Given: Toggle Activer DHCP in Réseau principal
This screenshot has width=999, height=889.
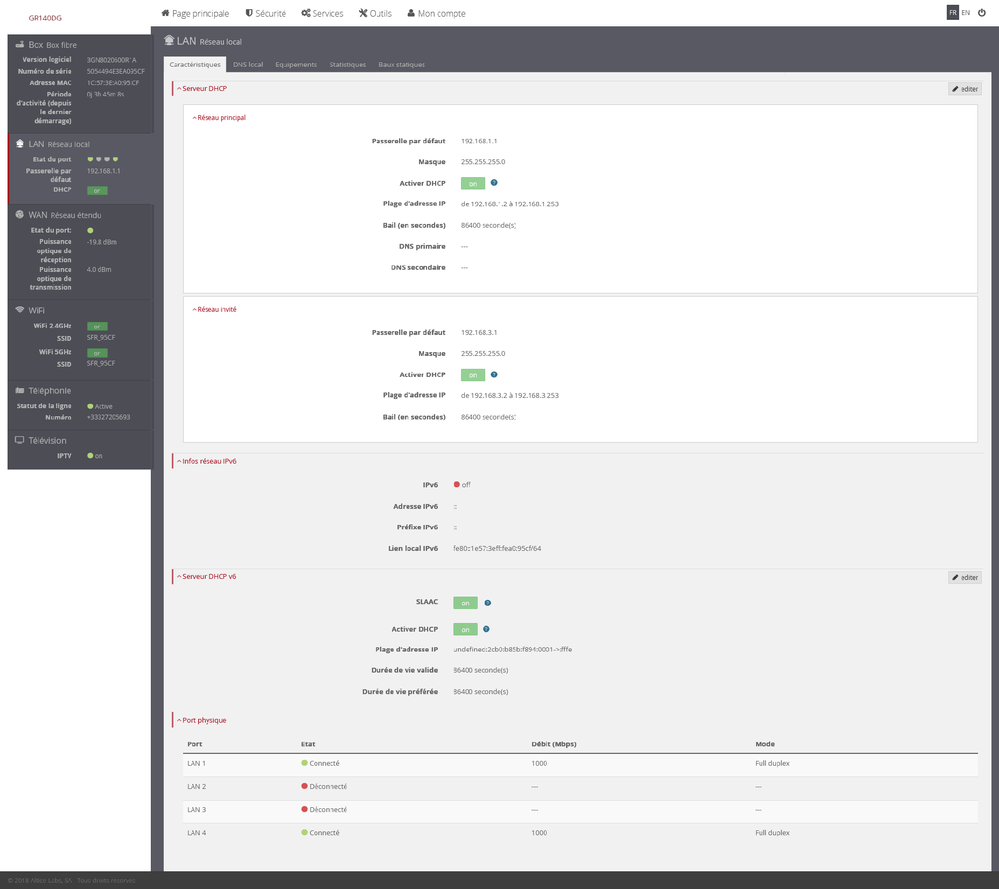Looking at the screenshot, I should click(x=472, y=183).
